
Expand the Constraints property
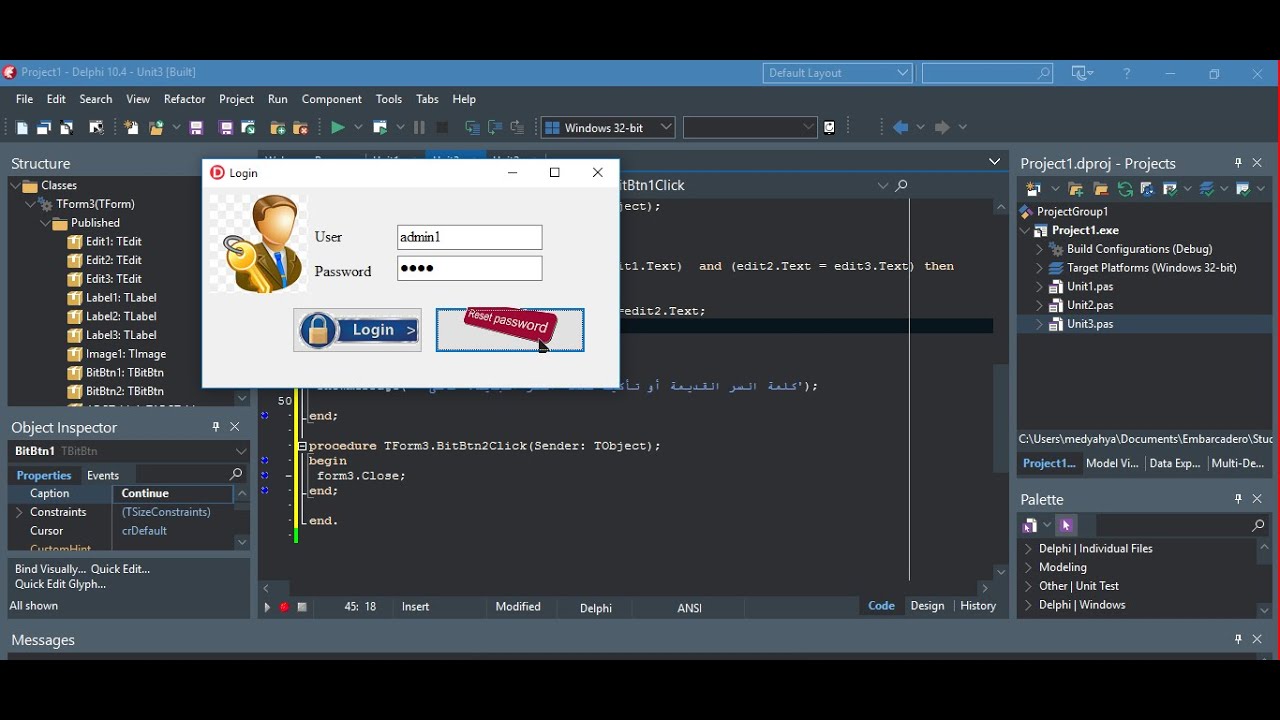19,514
